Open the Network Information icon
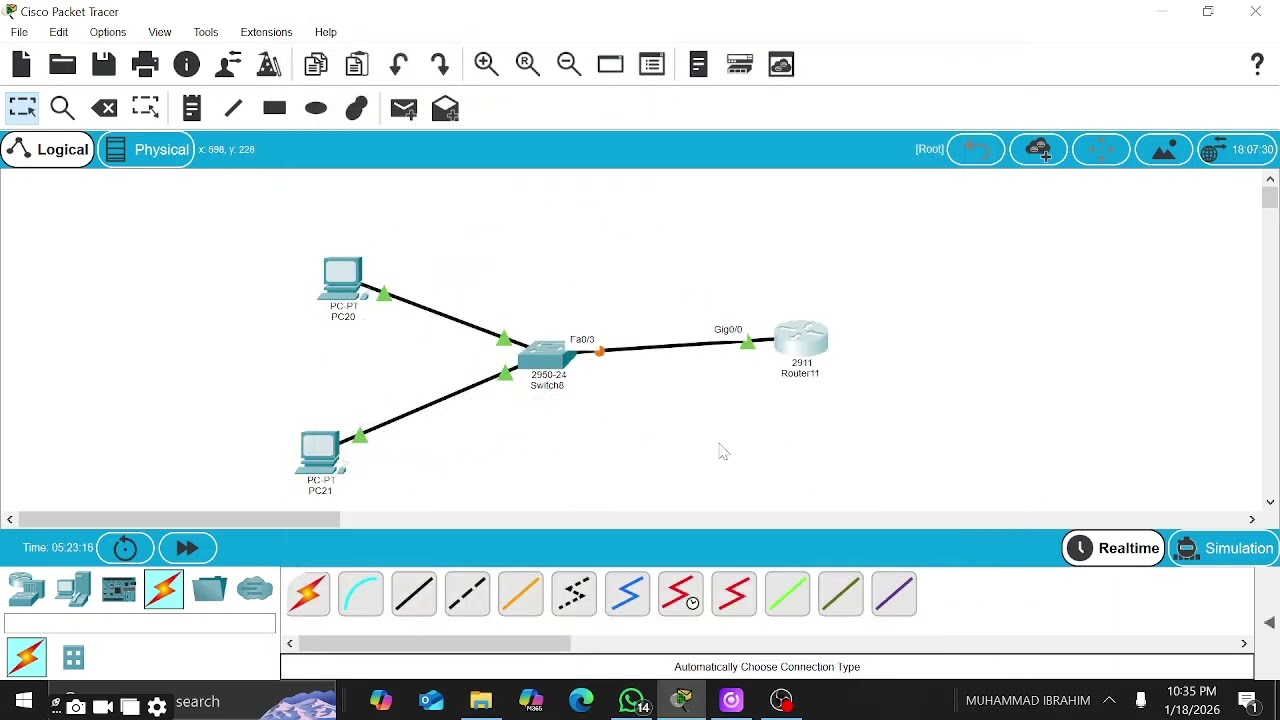1280x720 pixels. coord(186,65)
